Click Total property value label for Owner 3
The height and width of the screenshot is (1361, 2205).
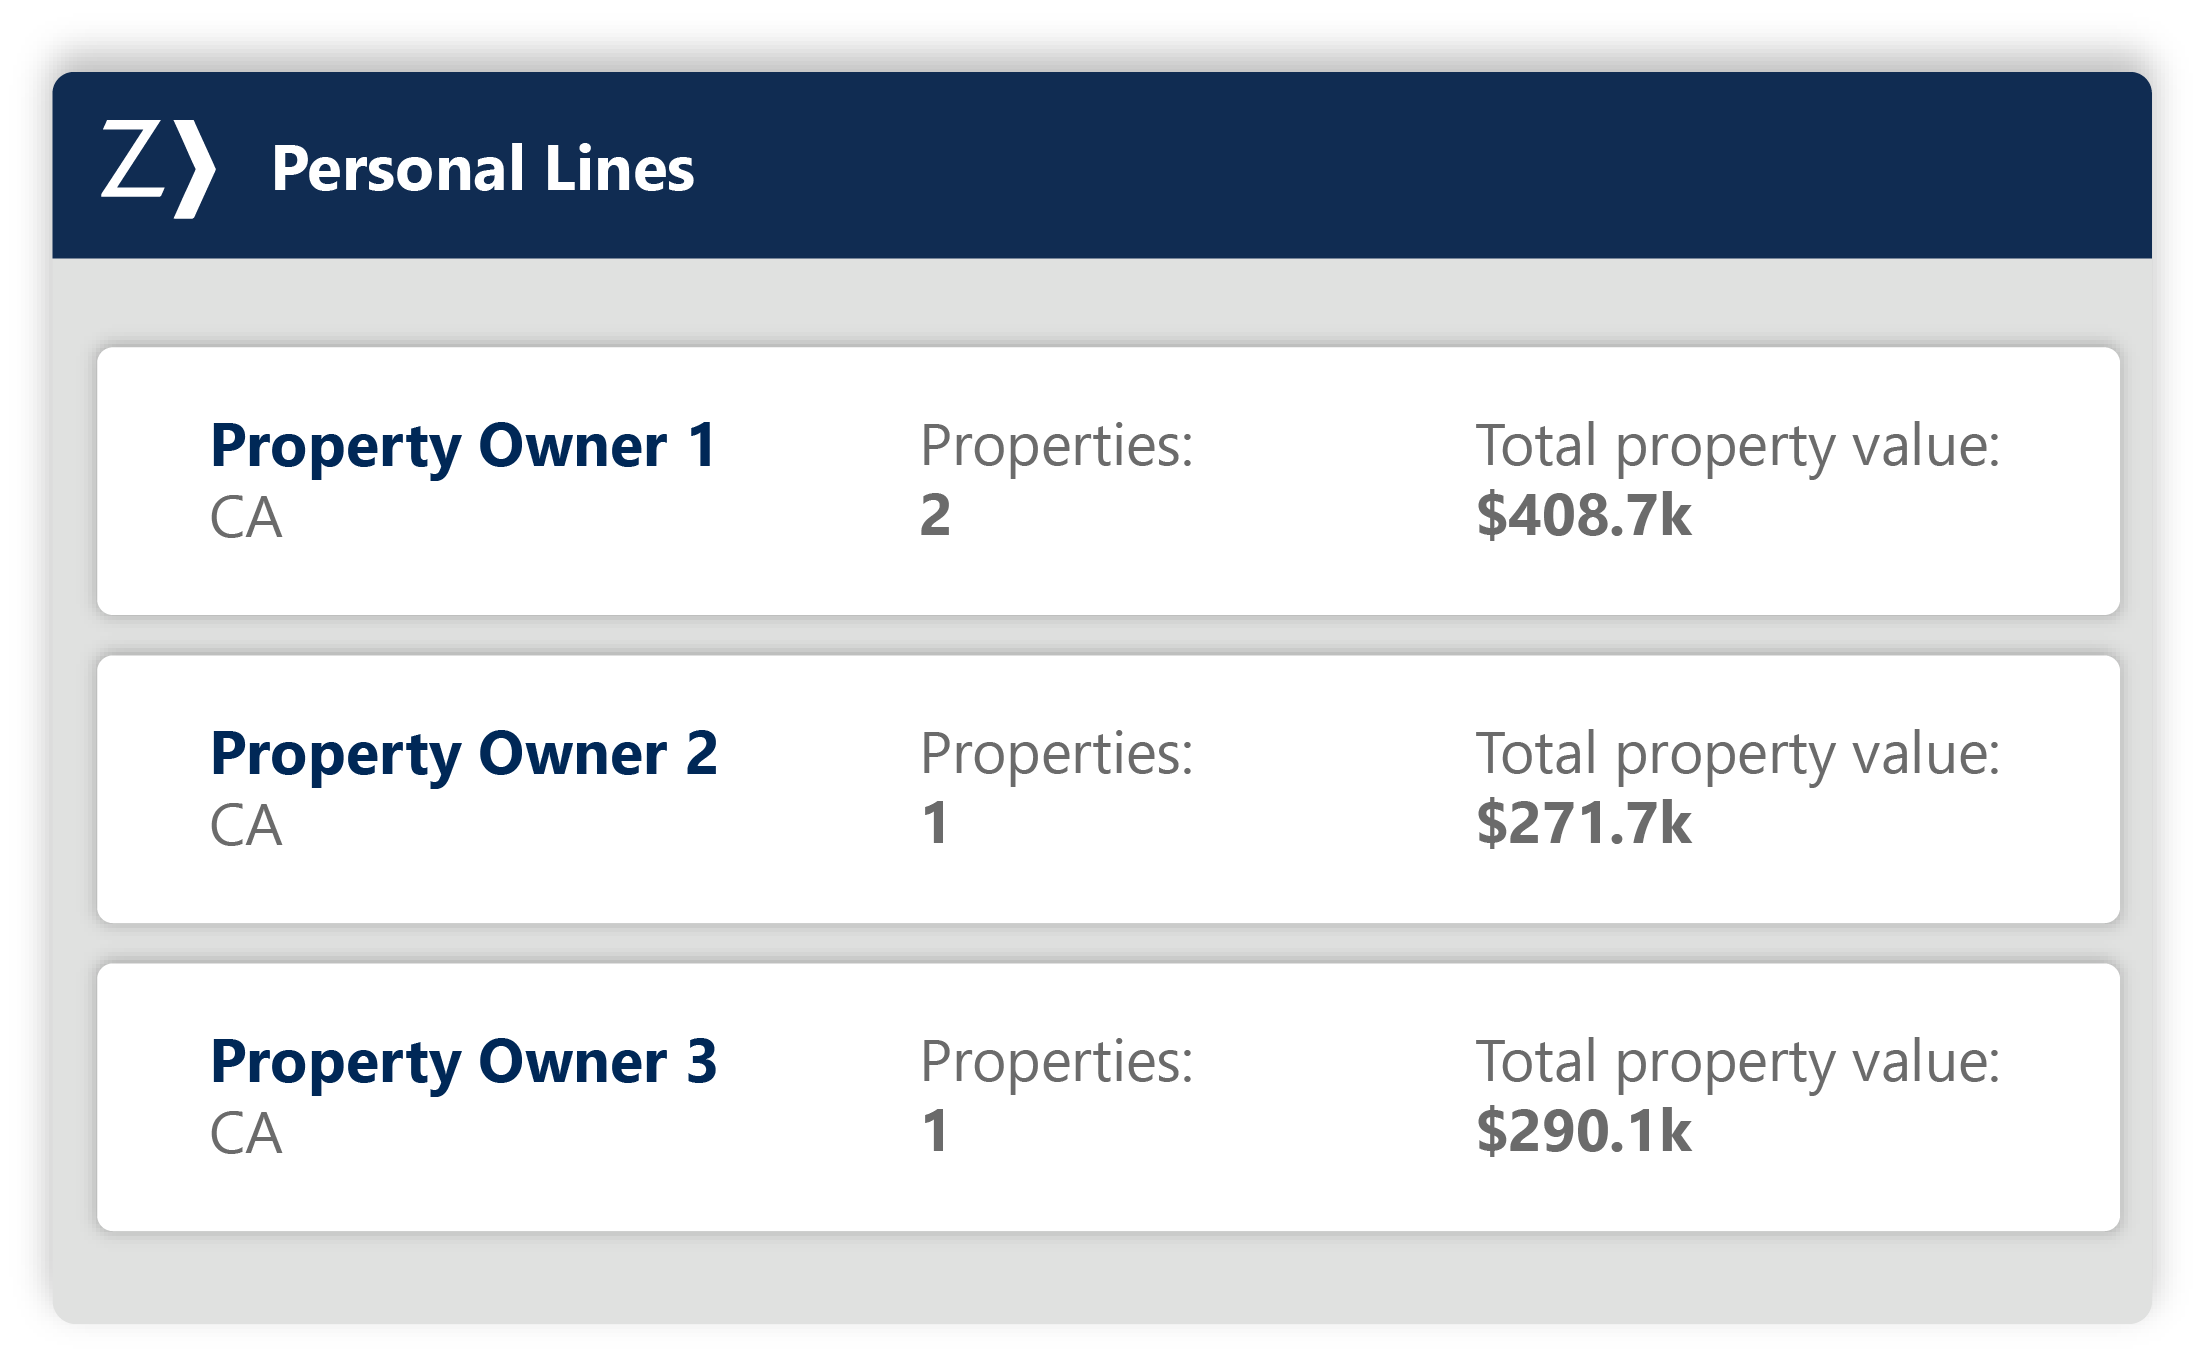tap(1737, 1061)
